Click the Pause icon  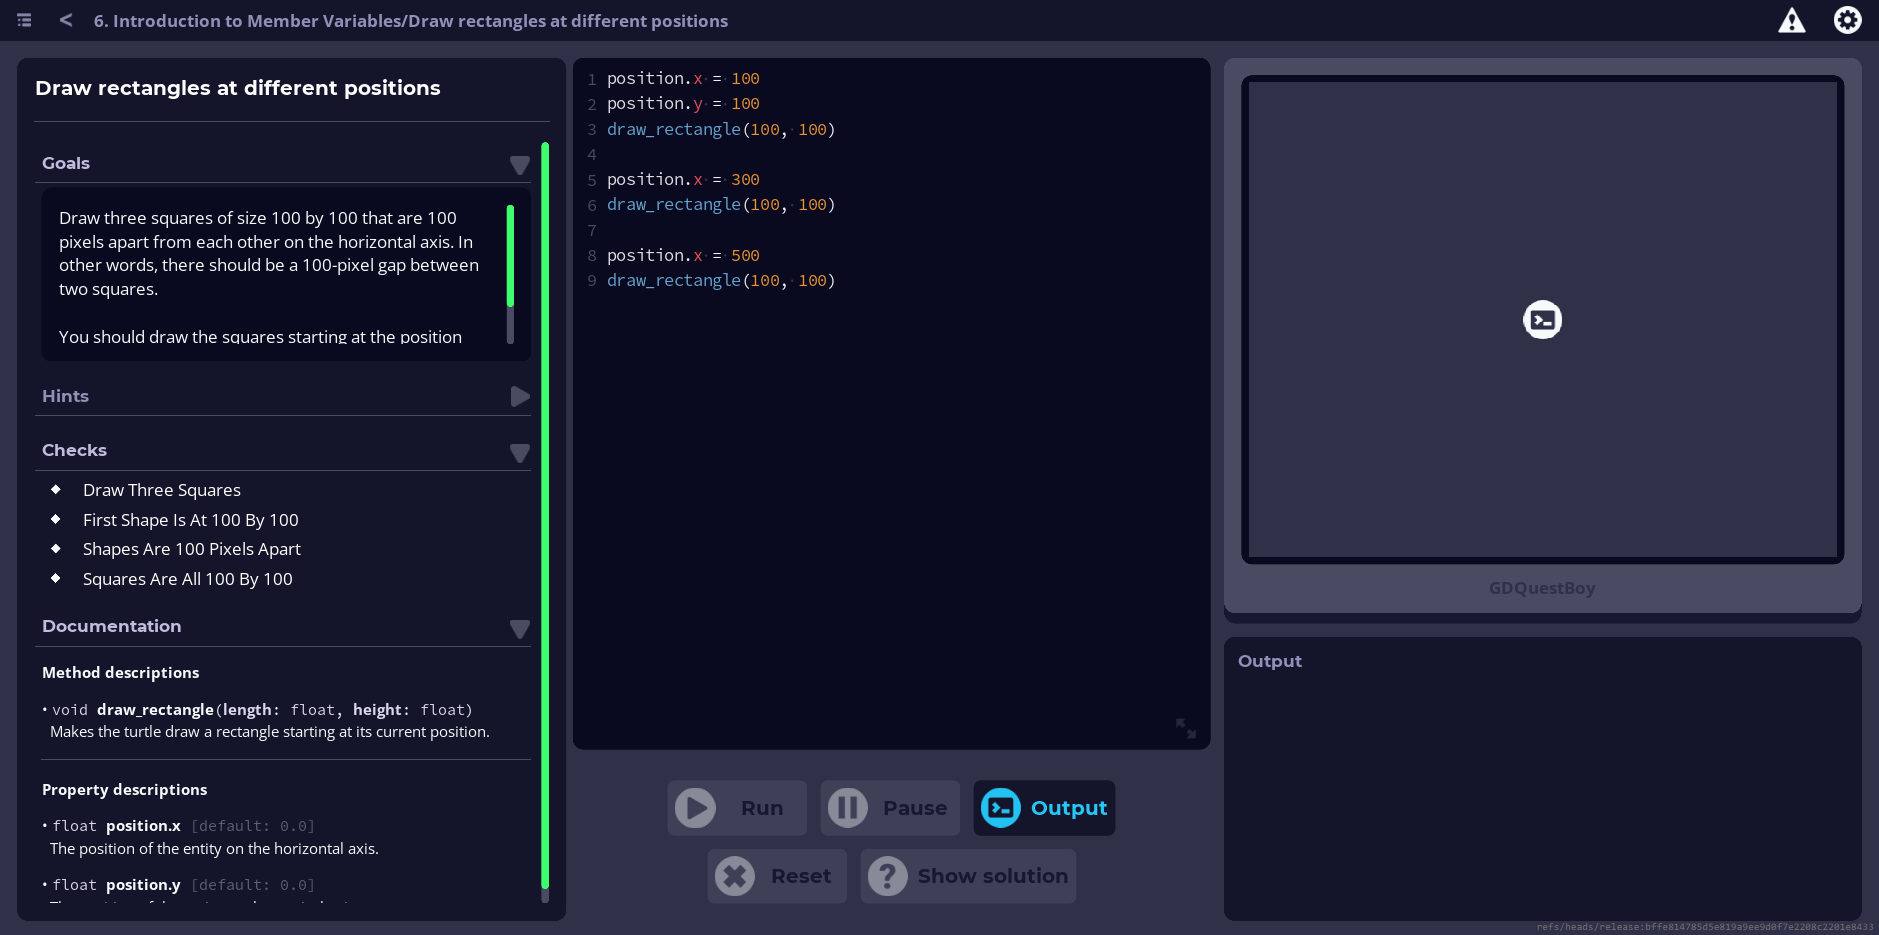pos(846,807)
